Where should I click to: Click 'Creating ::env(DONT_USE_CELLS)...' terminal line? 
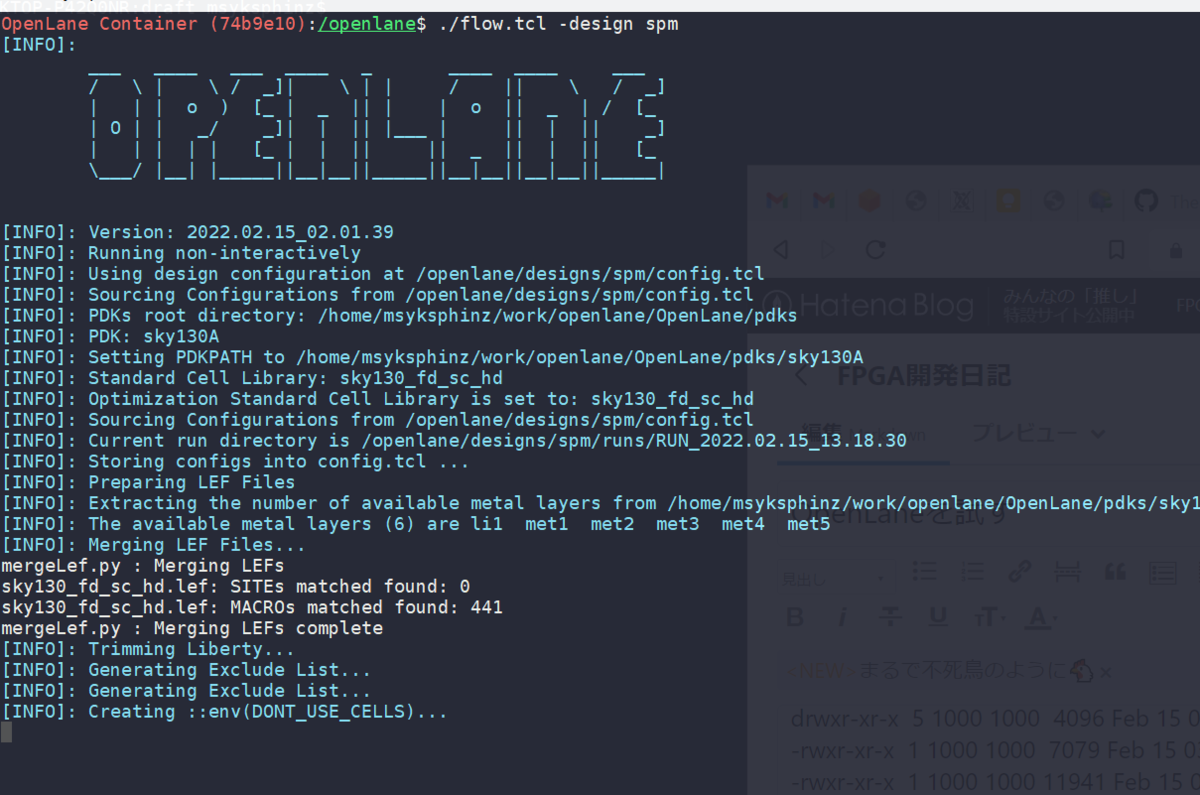(225, 712)
